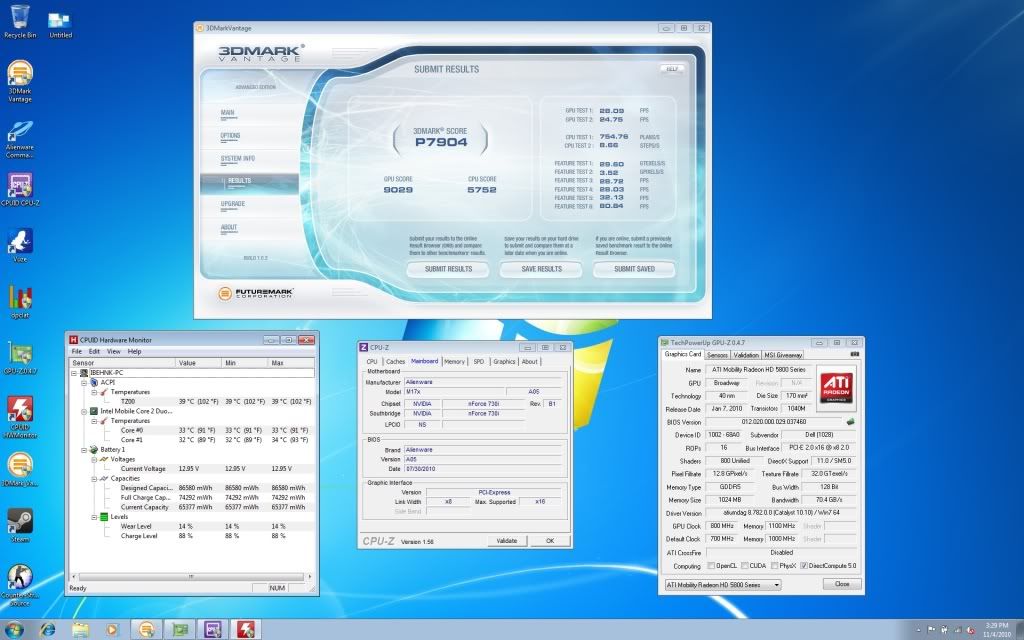Viewport: 1024px width, 640px height.
Task: Click the Windows Start orb
Action: pos(13,630)
